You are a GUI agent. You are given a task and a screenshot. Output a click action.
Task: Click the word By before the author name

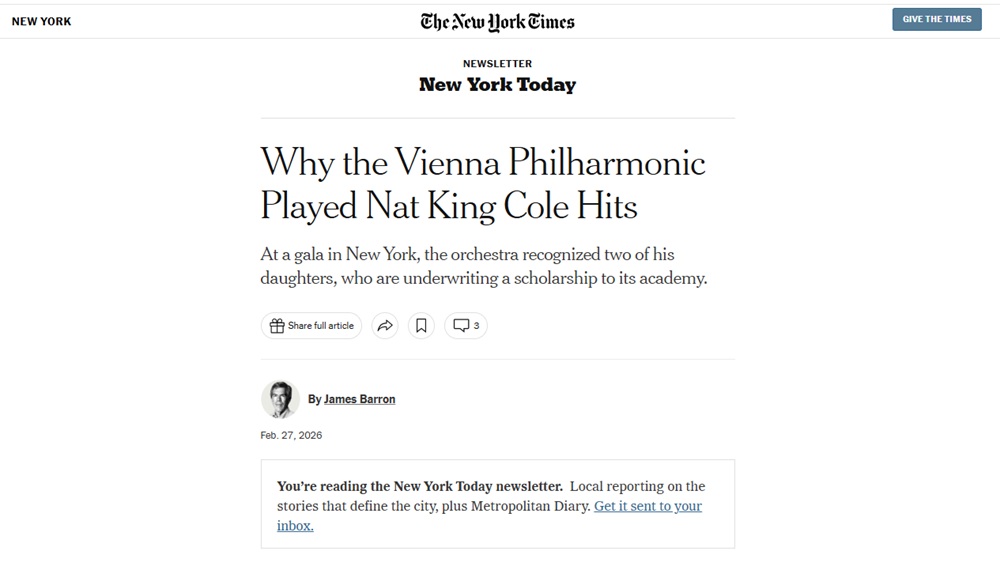click(314, 399)
